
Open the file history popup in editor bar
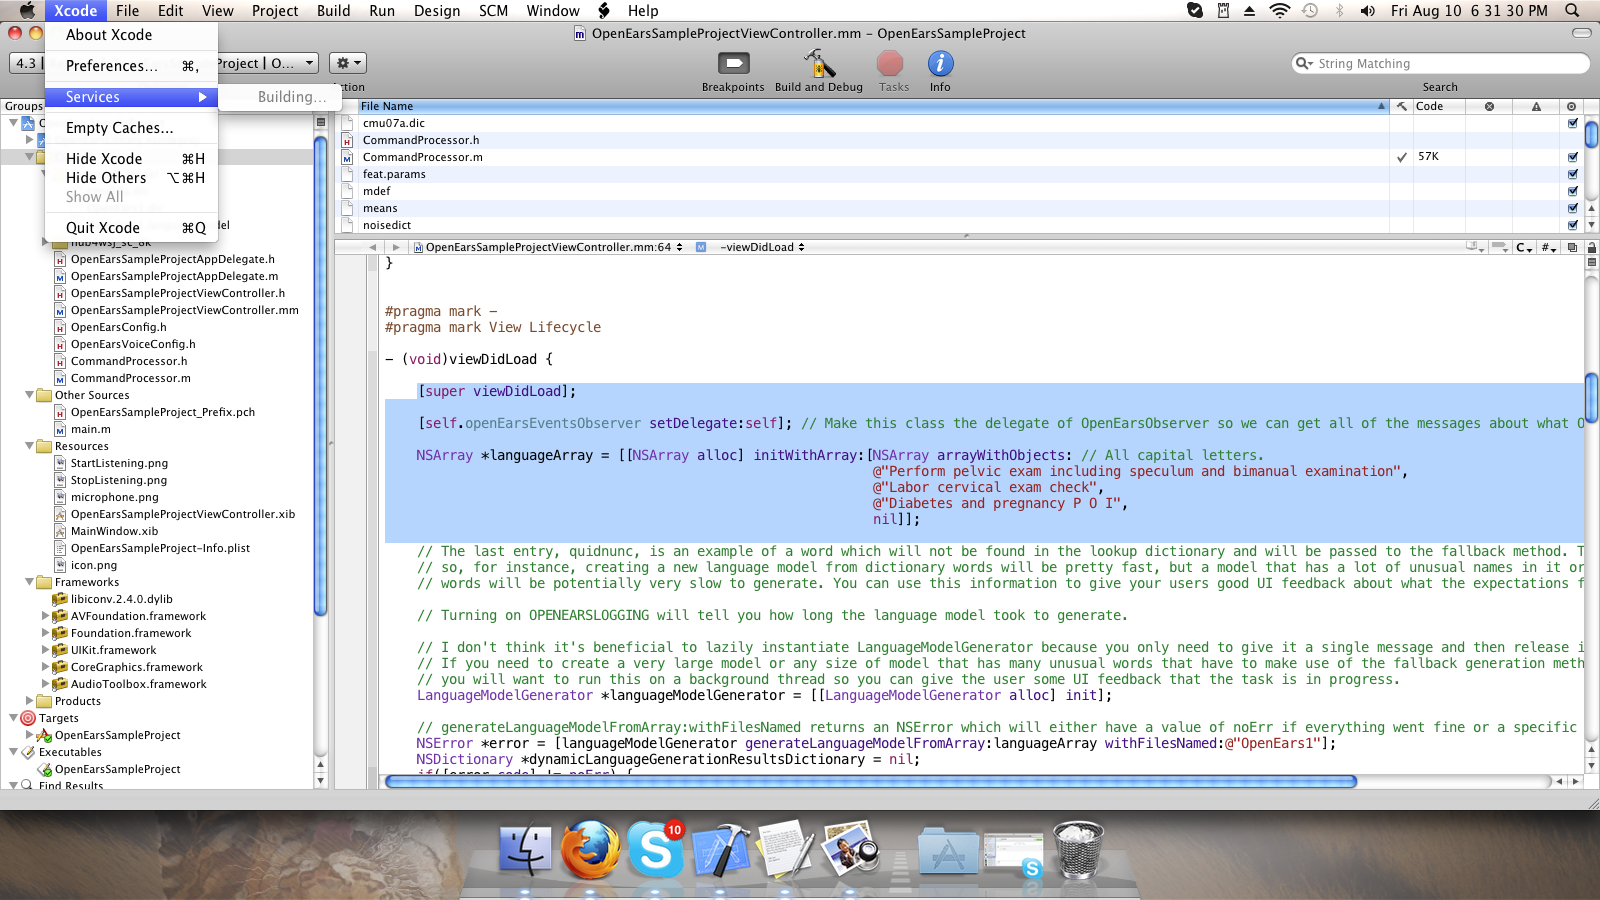pyautogui.click(x=549, y=247)
